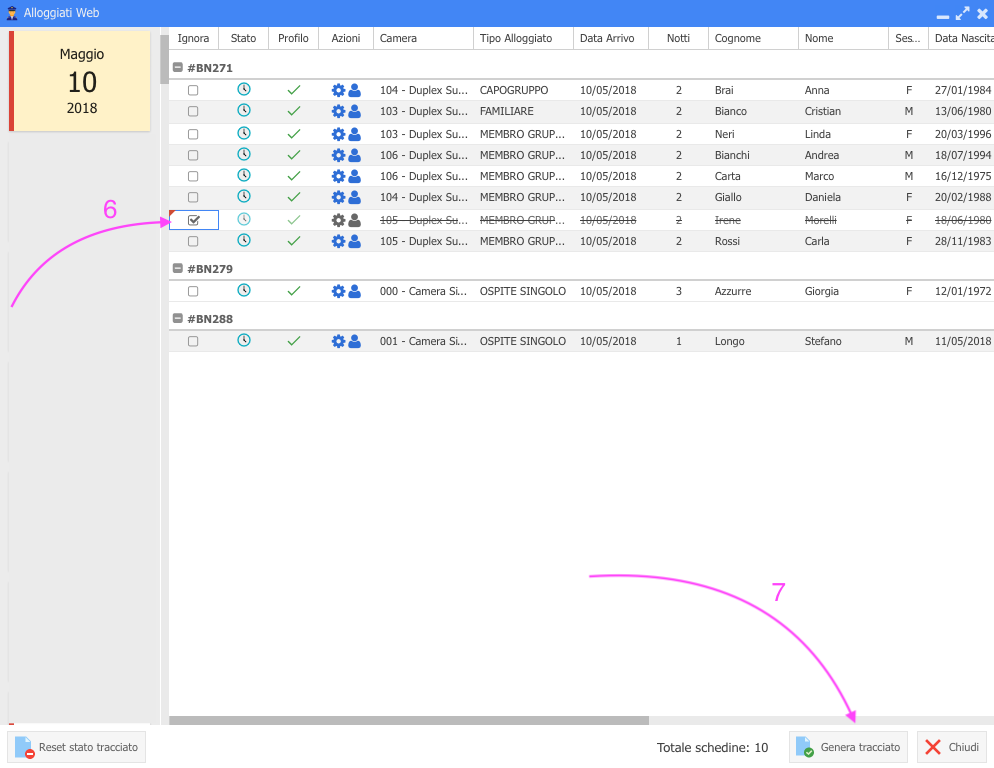Viewport: 994px width, 768px height.
Task: Enable Ignora for Neri Linda
Action: (x=193, y=134)
